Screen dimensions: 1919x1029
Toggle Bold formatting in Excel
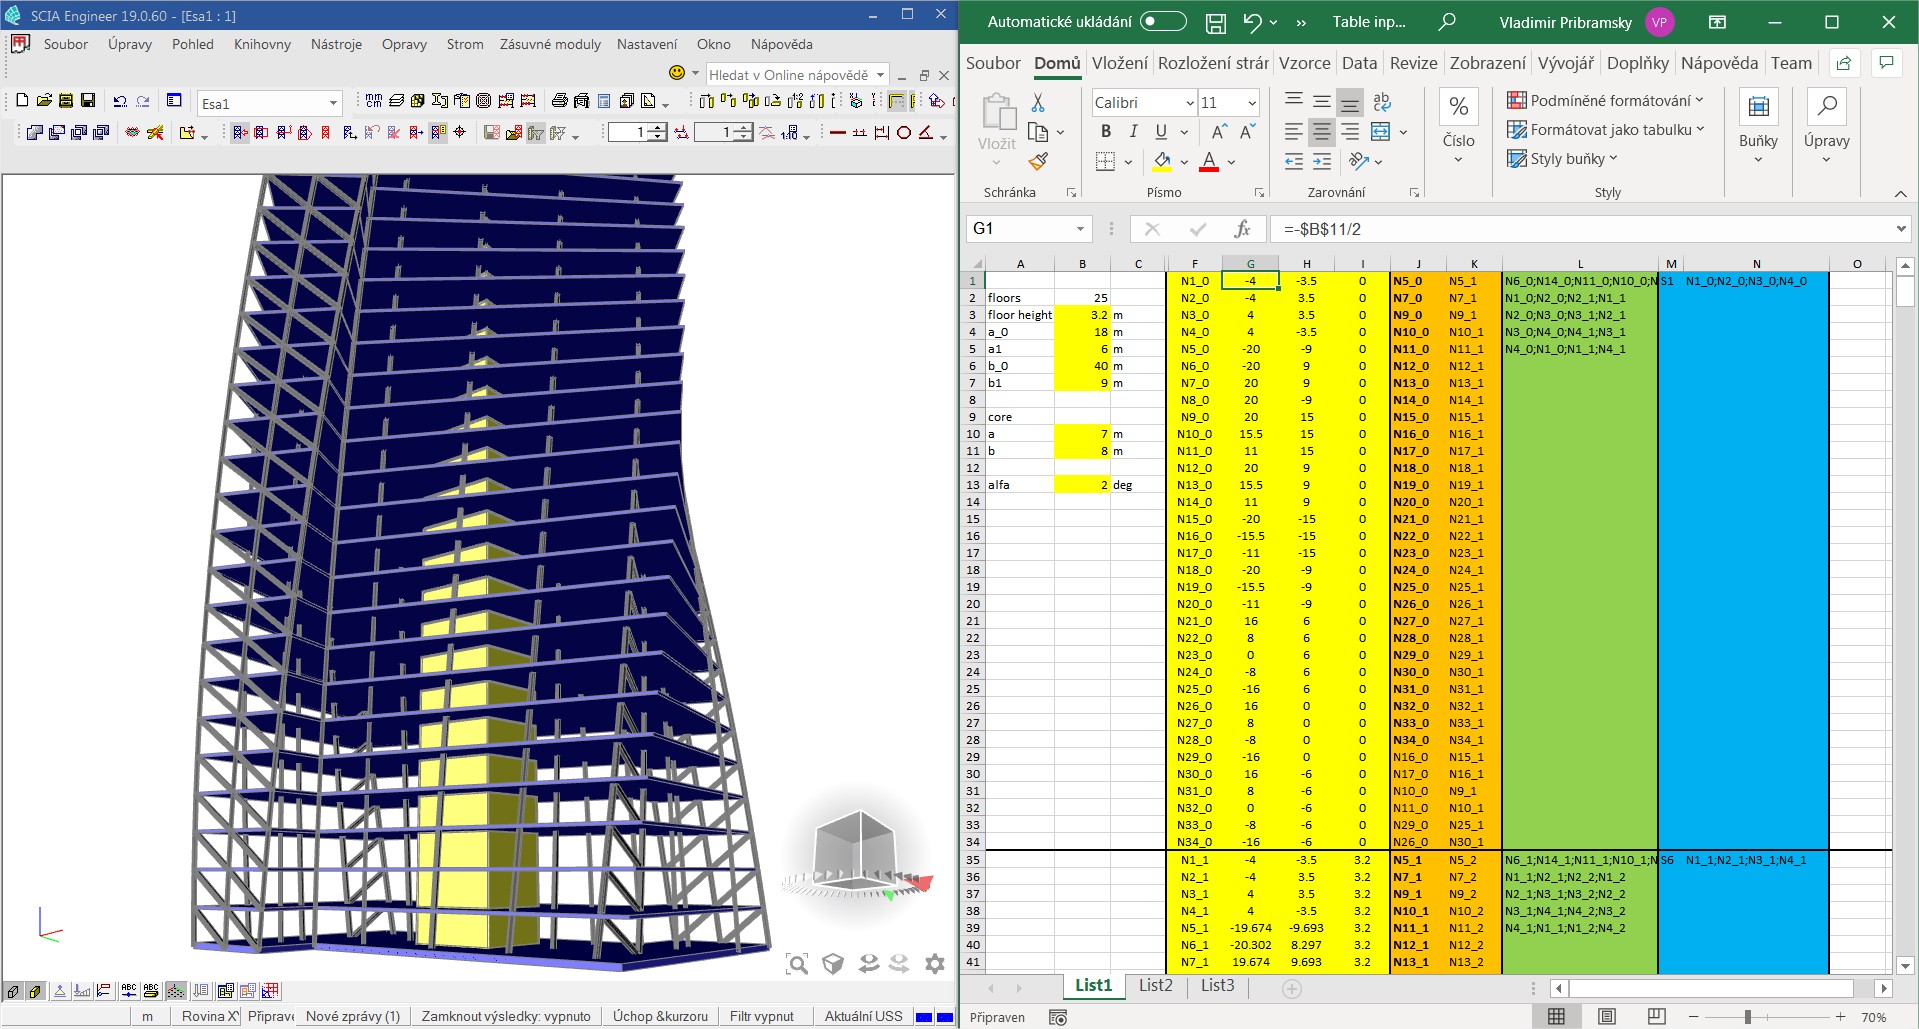point(1105,131)
